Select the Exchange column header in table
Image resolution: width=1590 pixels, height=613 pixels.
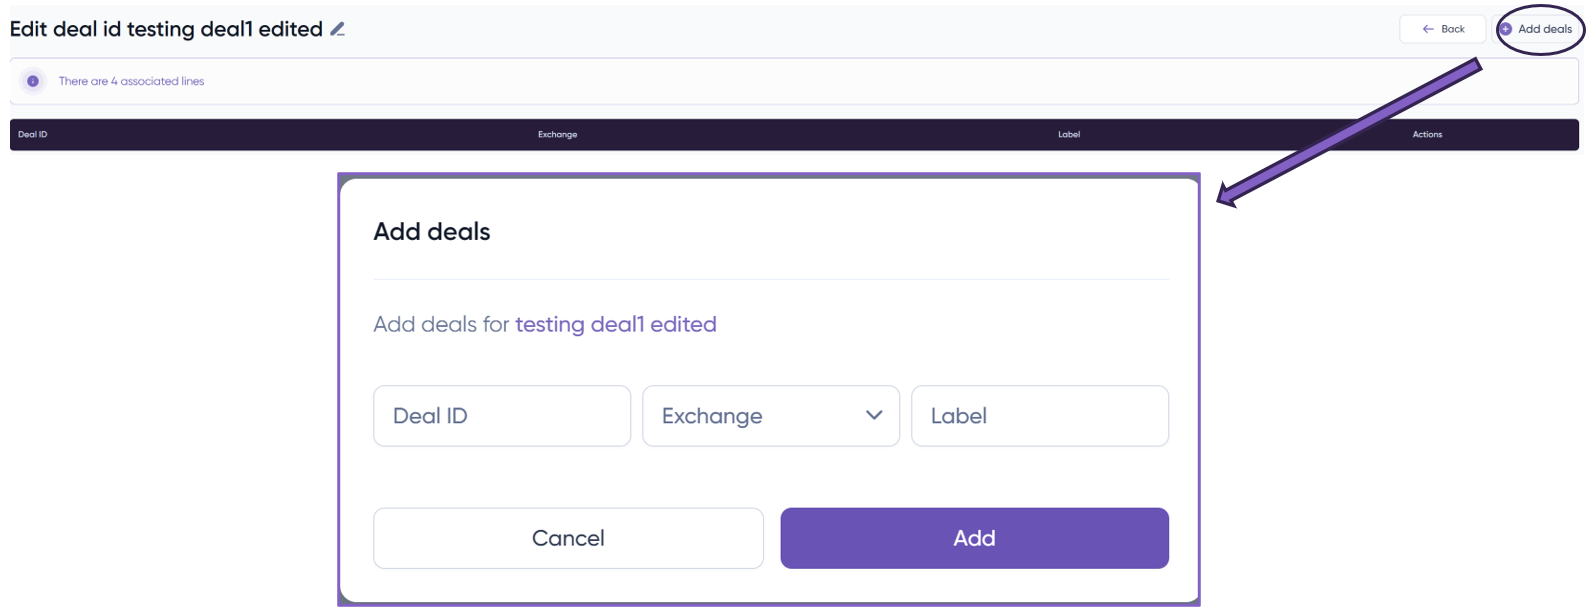(557, 134)
